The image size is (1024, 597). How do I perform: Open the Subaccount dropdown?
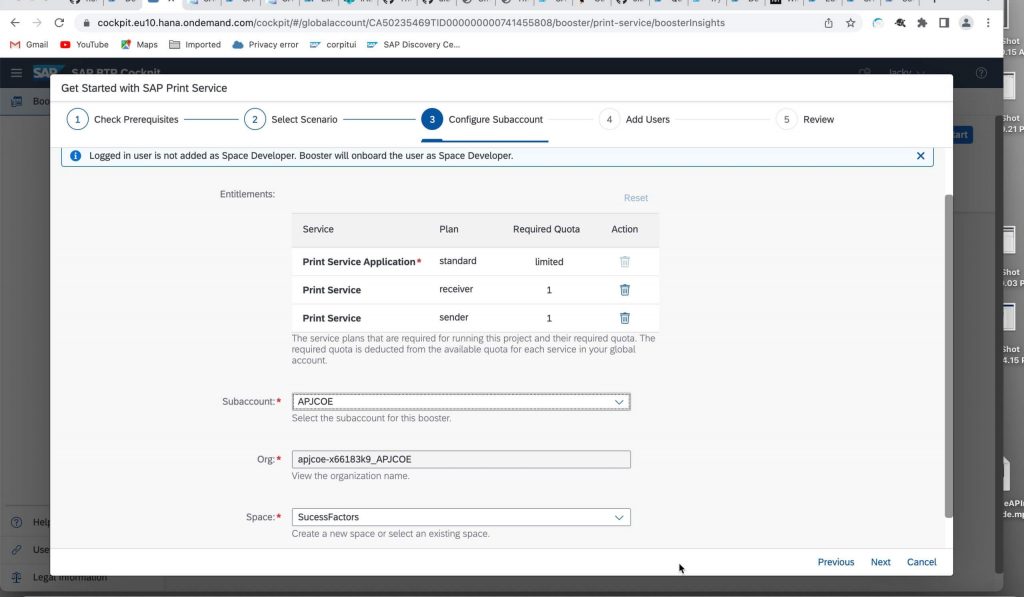pos(461,402)
